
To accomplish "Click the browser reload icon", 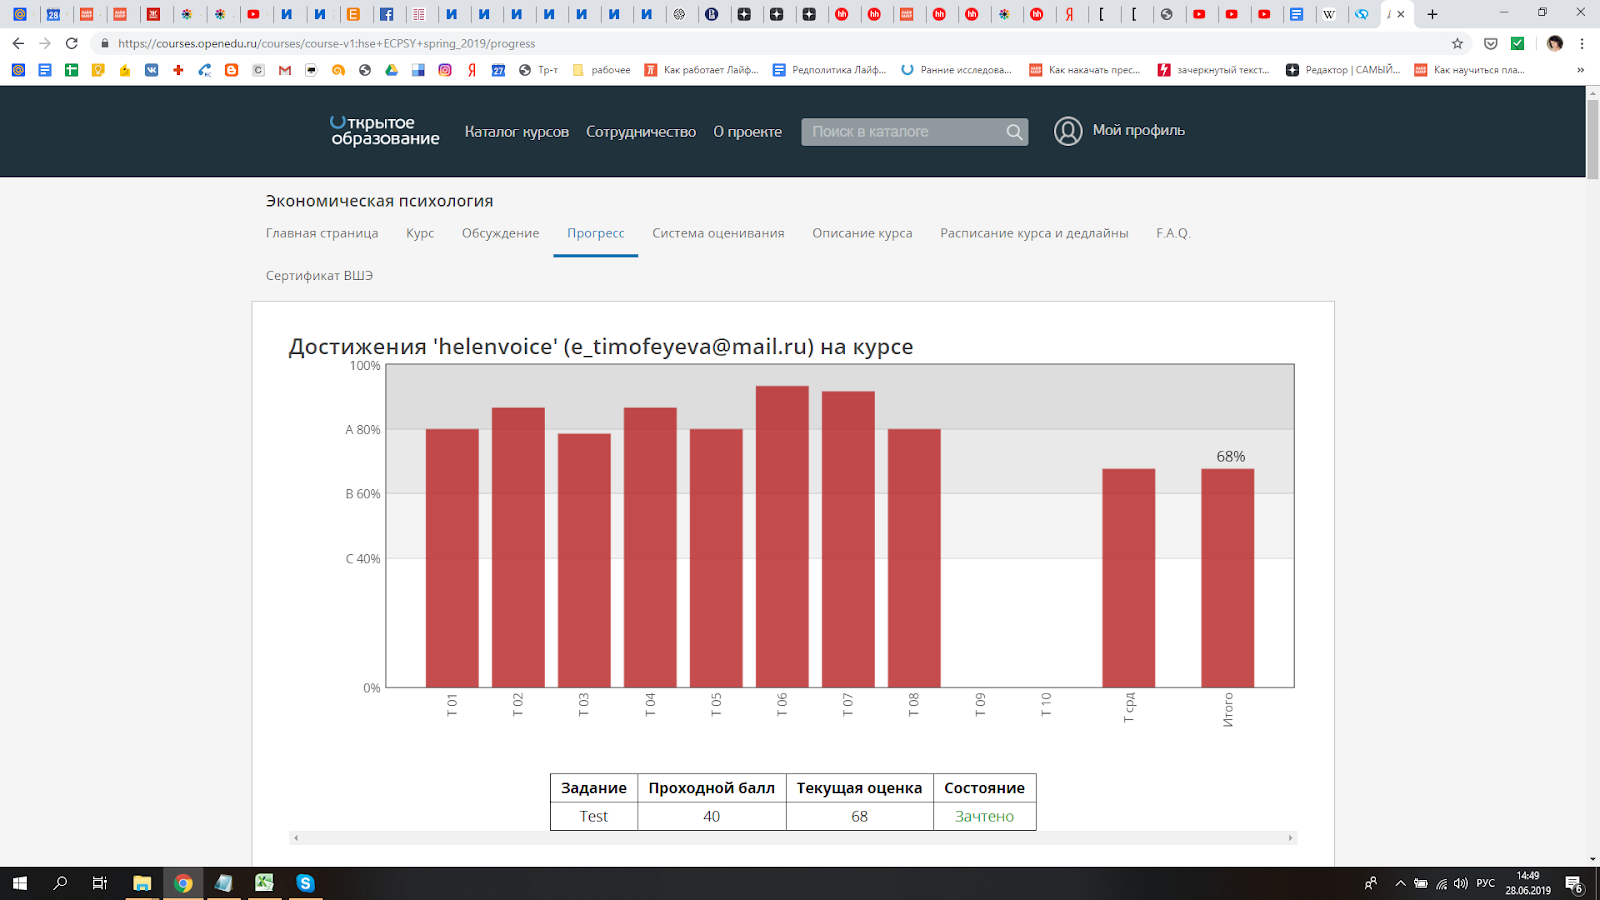I will tap(71, 43).
